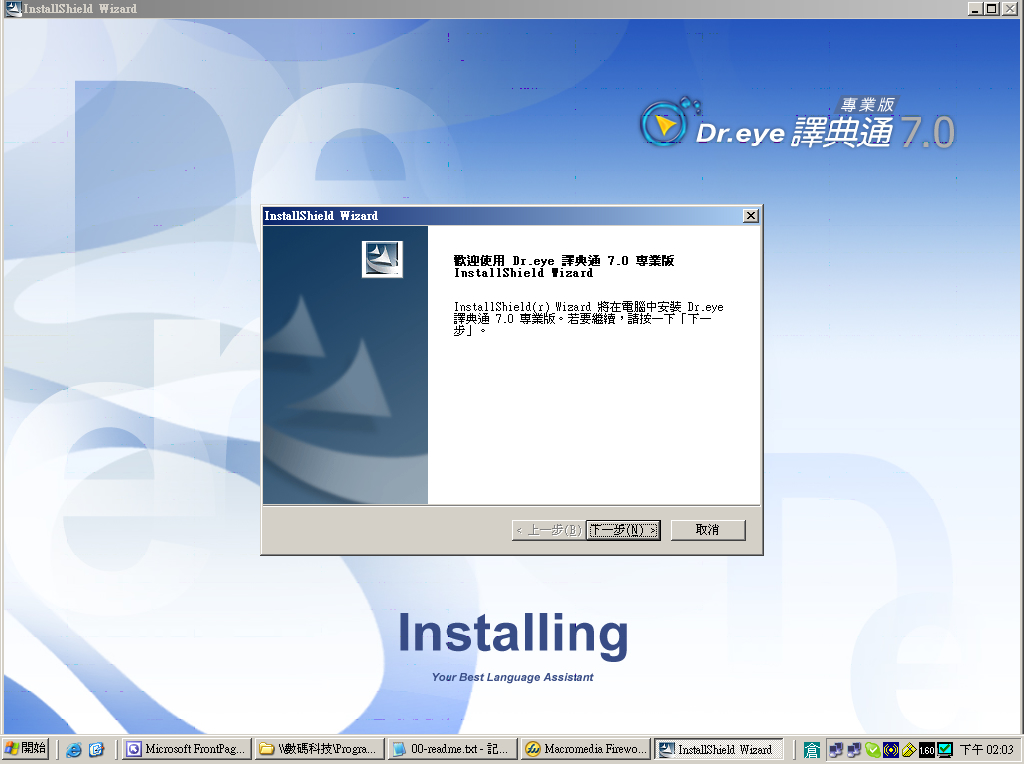Click the disabled Back (上一步) button
This screenshot has height=768, width=1024.
click(x=549, y=530)
